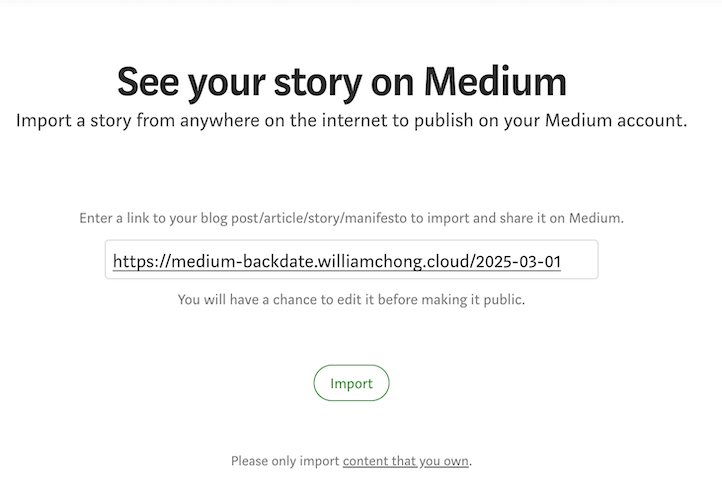The width and height of the screenshot is (722, 500).
Task: Open the "content that you own" link
Action: 405,461
